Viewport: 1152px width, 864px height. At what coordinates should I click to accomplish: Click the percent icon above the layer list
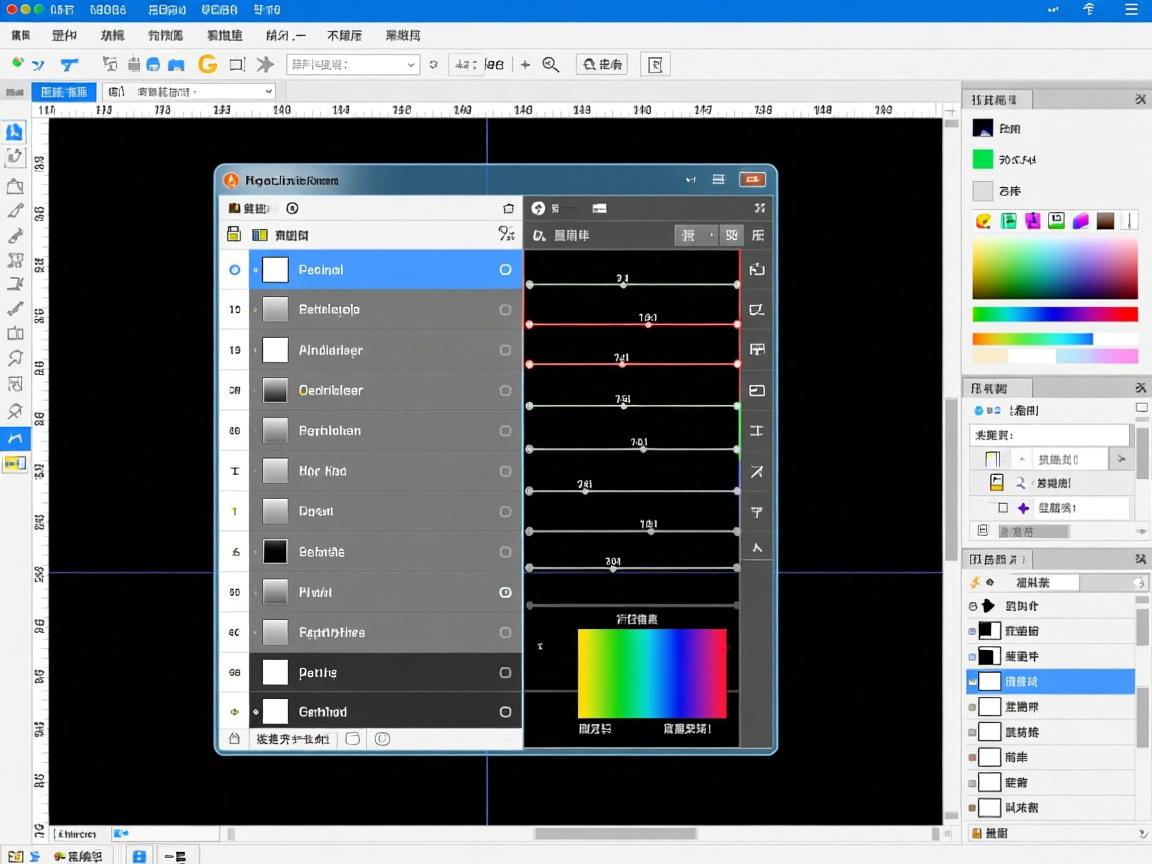(x=505, y=234)
